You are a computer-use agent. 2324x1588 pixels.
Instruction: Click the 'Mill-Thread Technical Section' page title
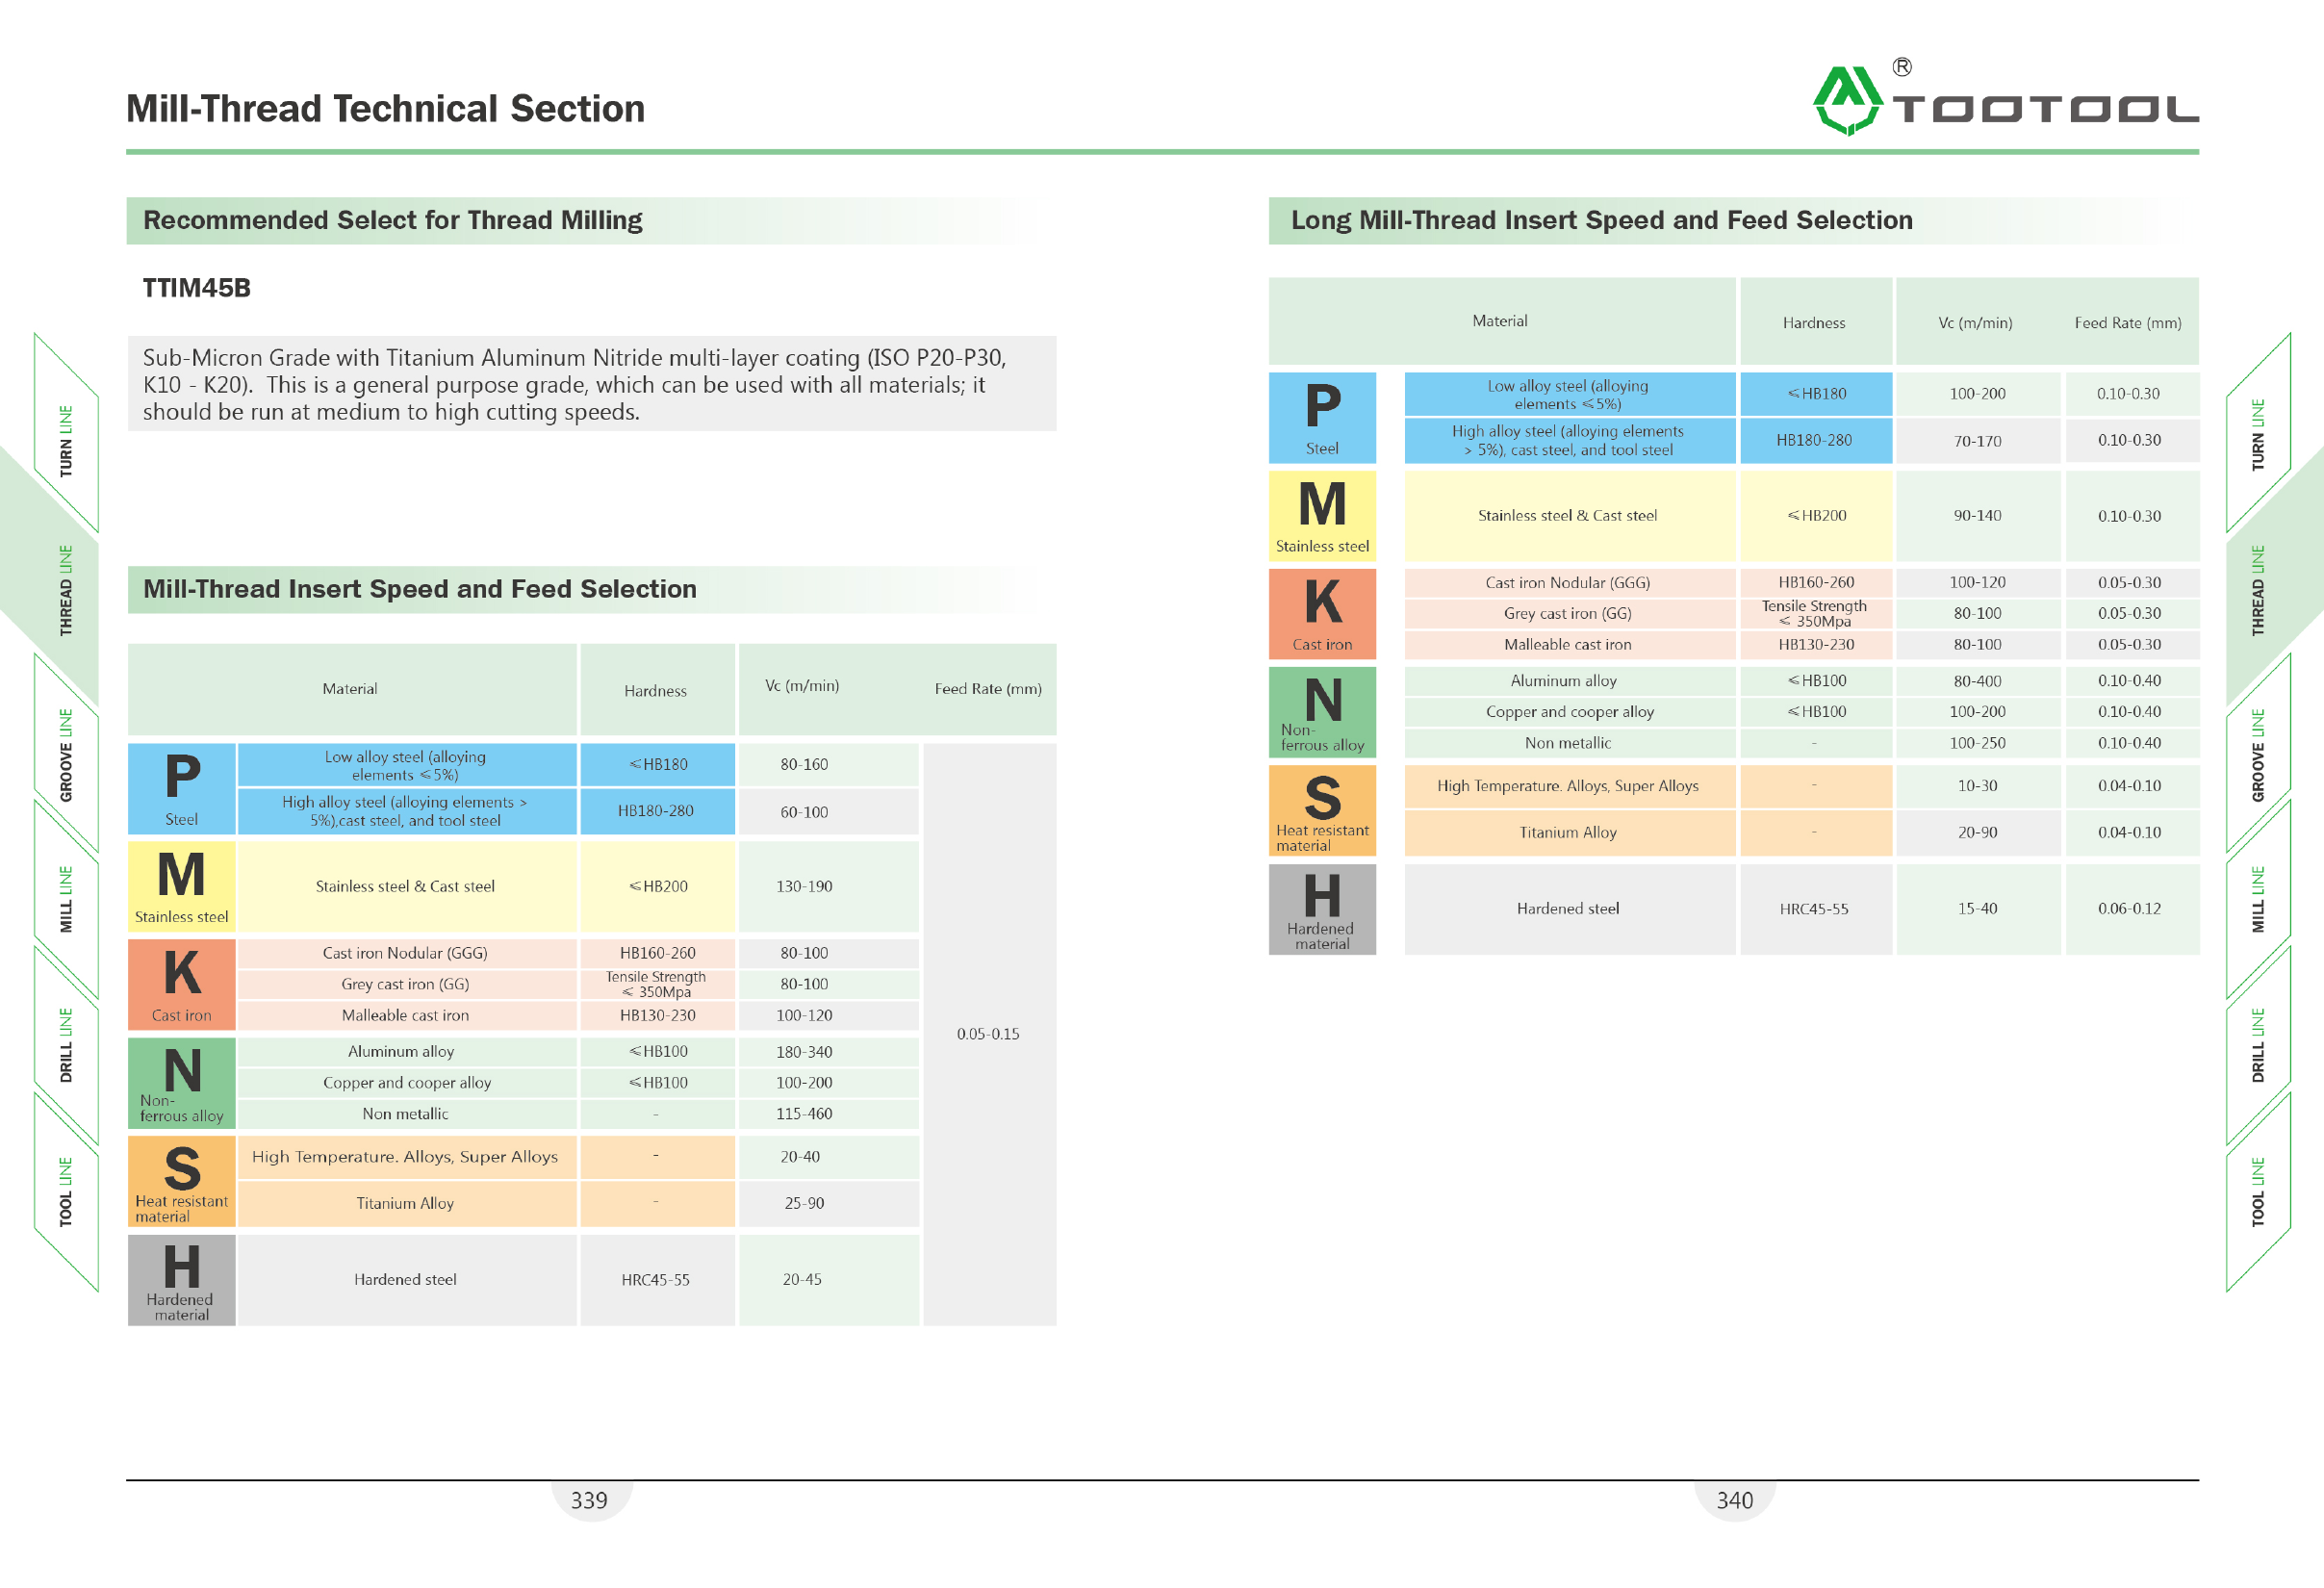(x=385, y=108)
